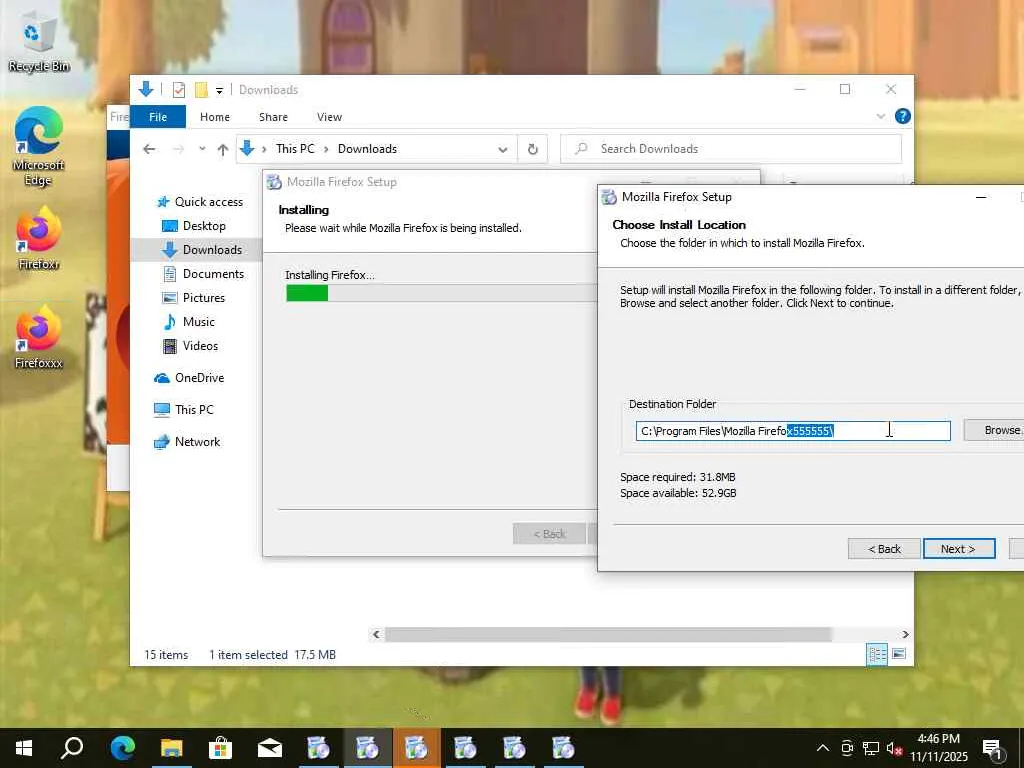Viewport: 1024px width, 768px height.
Task: Switch to the large icons view in the status bar
Action: coord(899,654)
